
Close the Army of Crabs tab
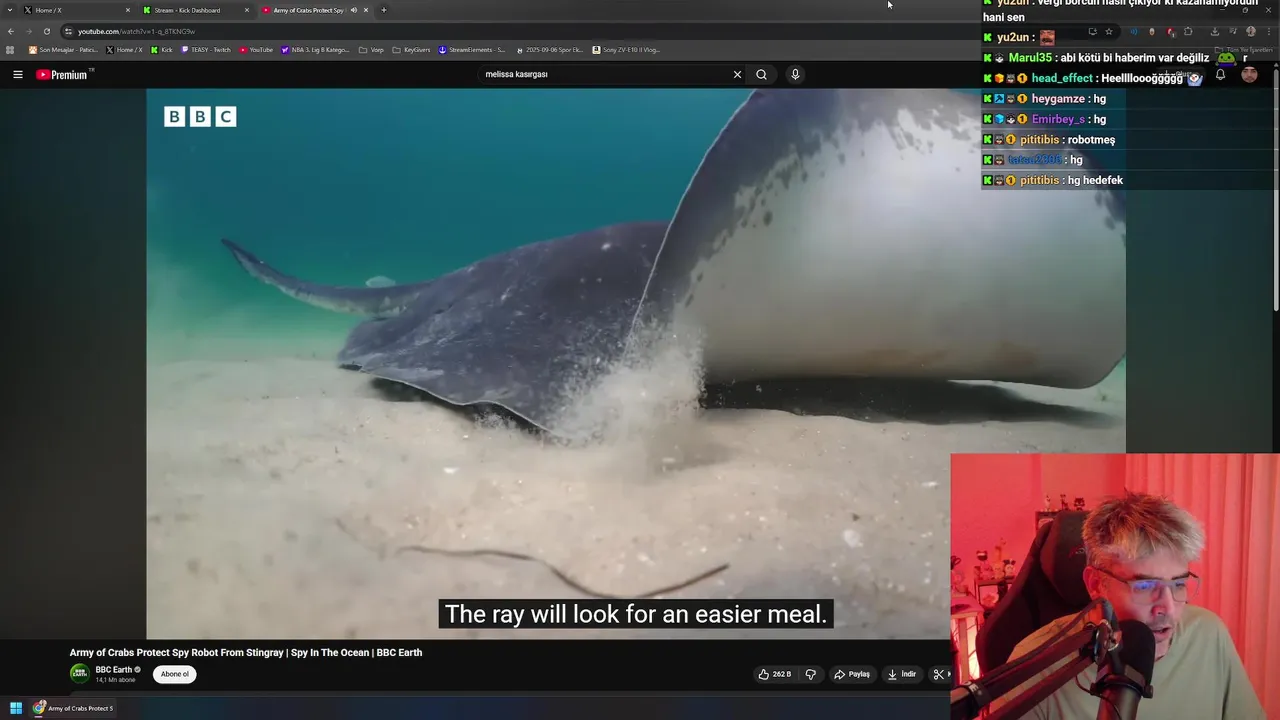[366, 10]
